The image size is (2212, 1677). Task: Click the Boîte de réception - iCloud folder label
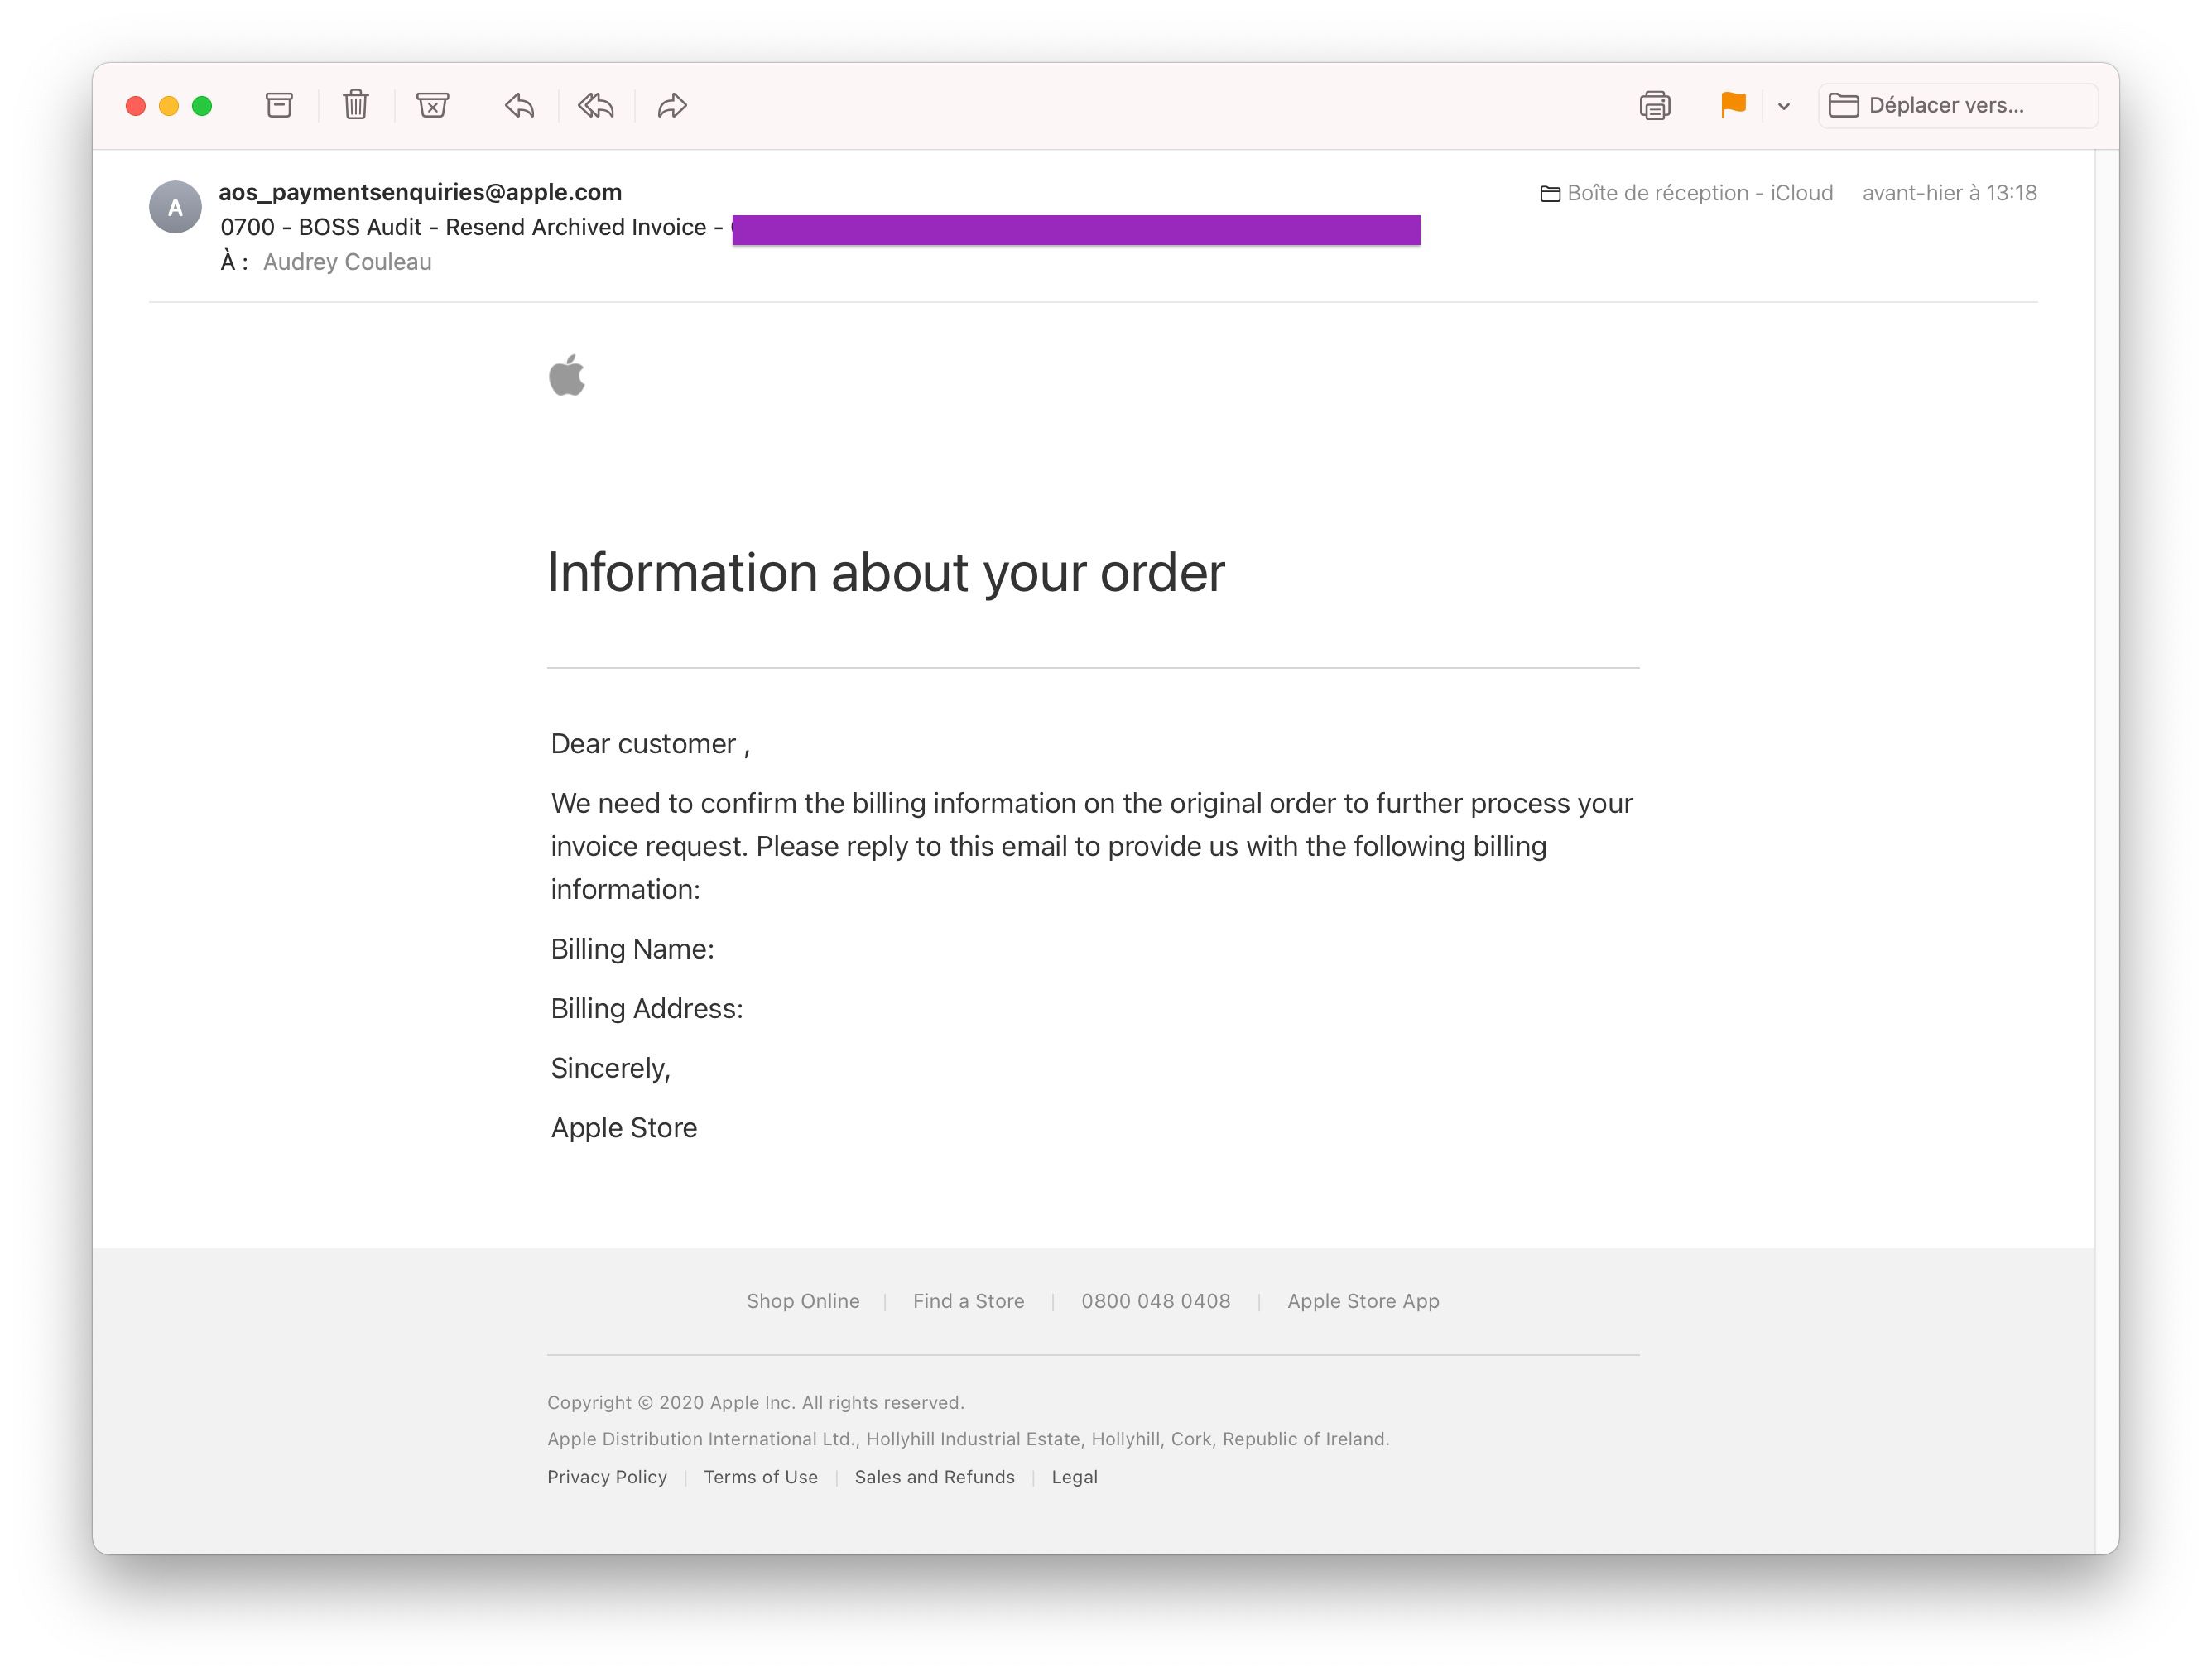click(x=1699, y=192)
